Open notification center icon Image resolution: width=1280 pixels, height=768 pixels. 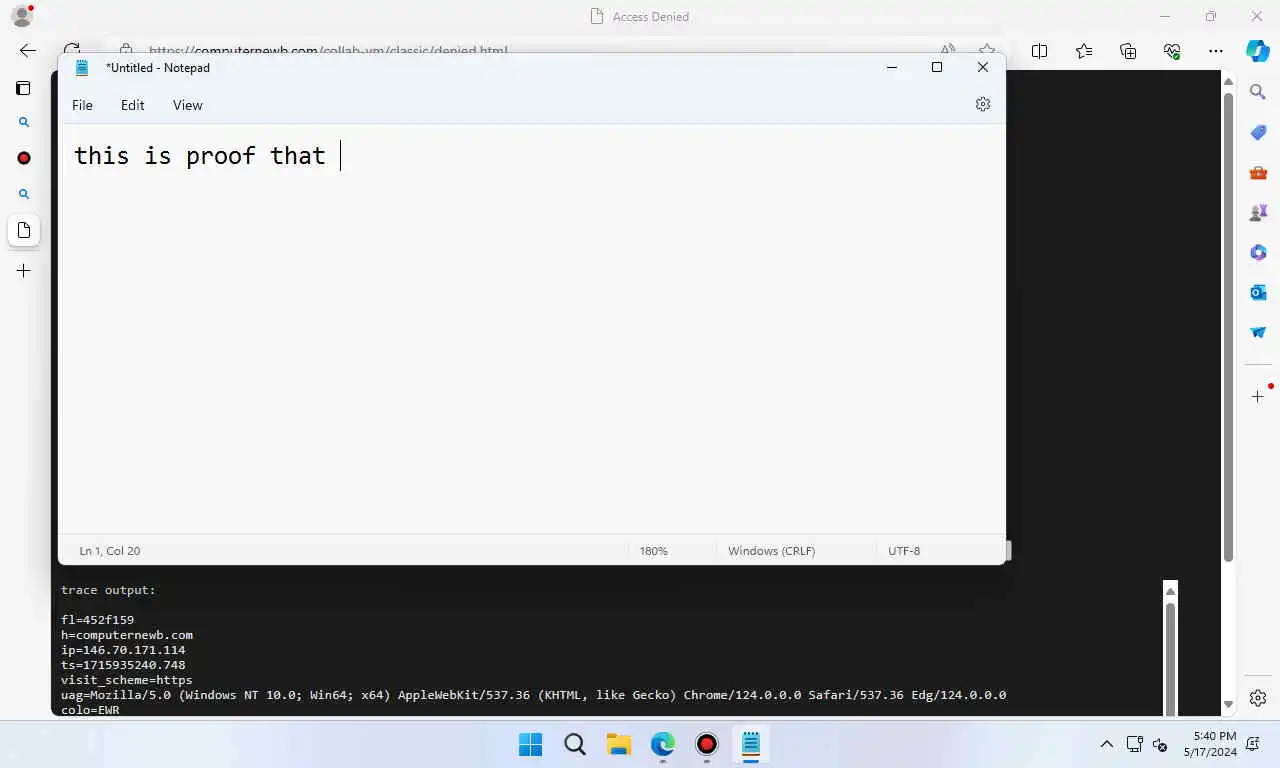(x=1252, y=744)
